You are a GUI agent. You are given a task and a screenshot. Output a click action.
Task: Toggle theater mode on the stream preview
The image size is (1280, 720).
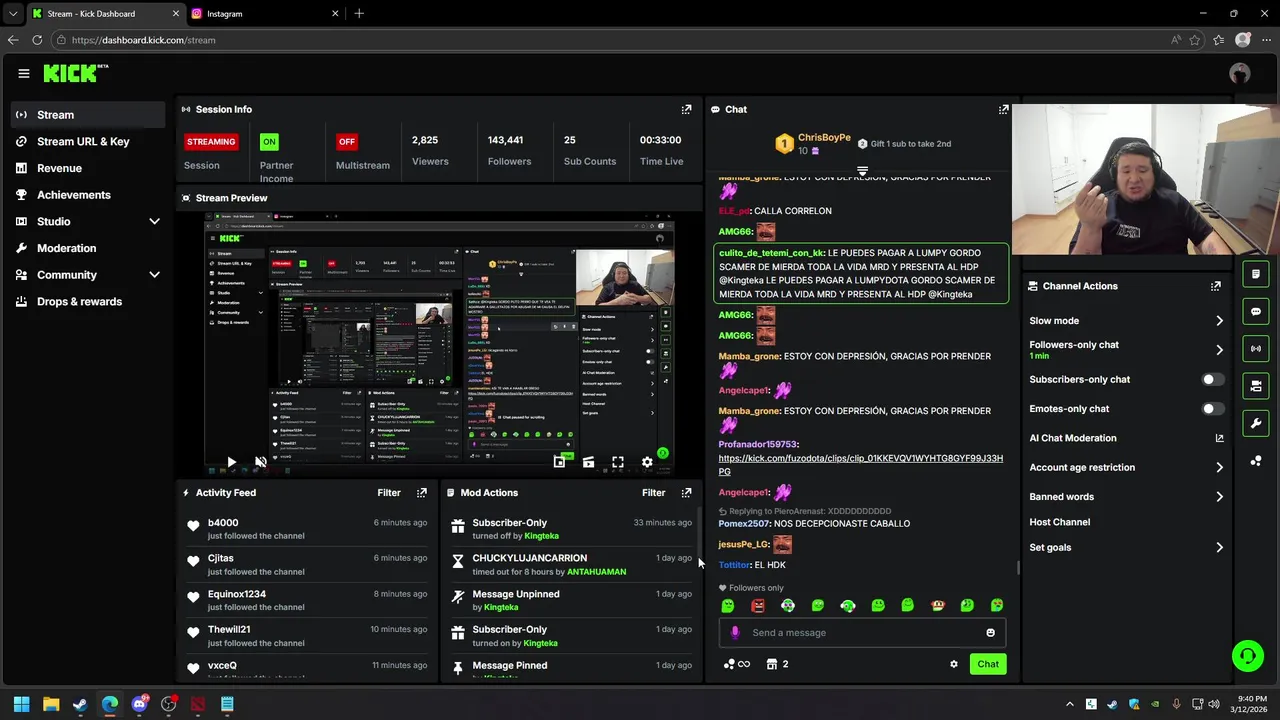pyautogui.click(x=588, y=462)
